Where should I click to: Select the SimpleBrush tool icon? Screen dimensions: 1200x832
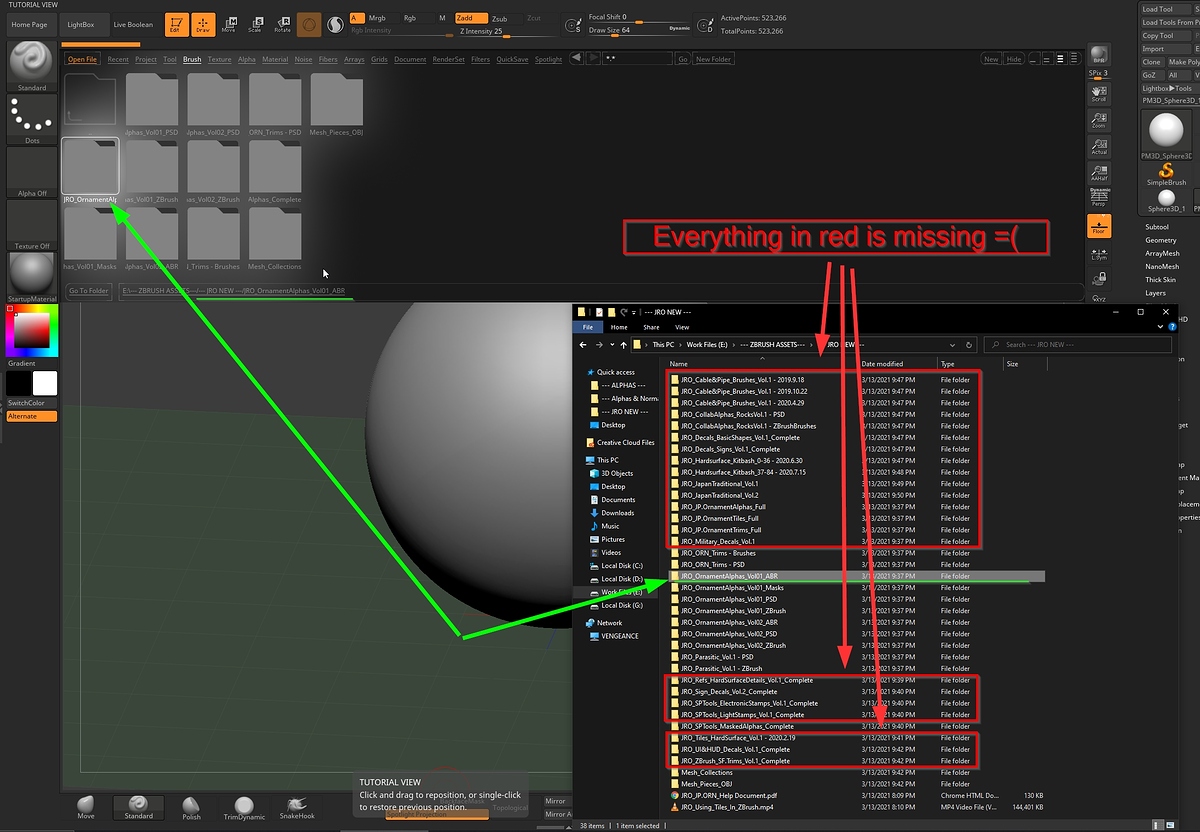[1165, 175]
